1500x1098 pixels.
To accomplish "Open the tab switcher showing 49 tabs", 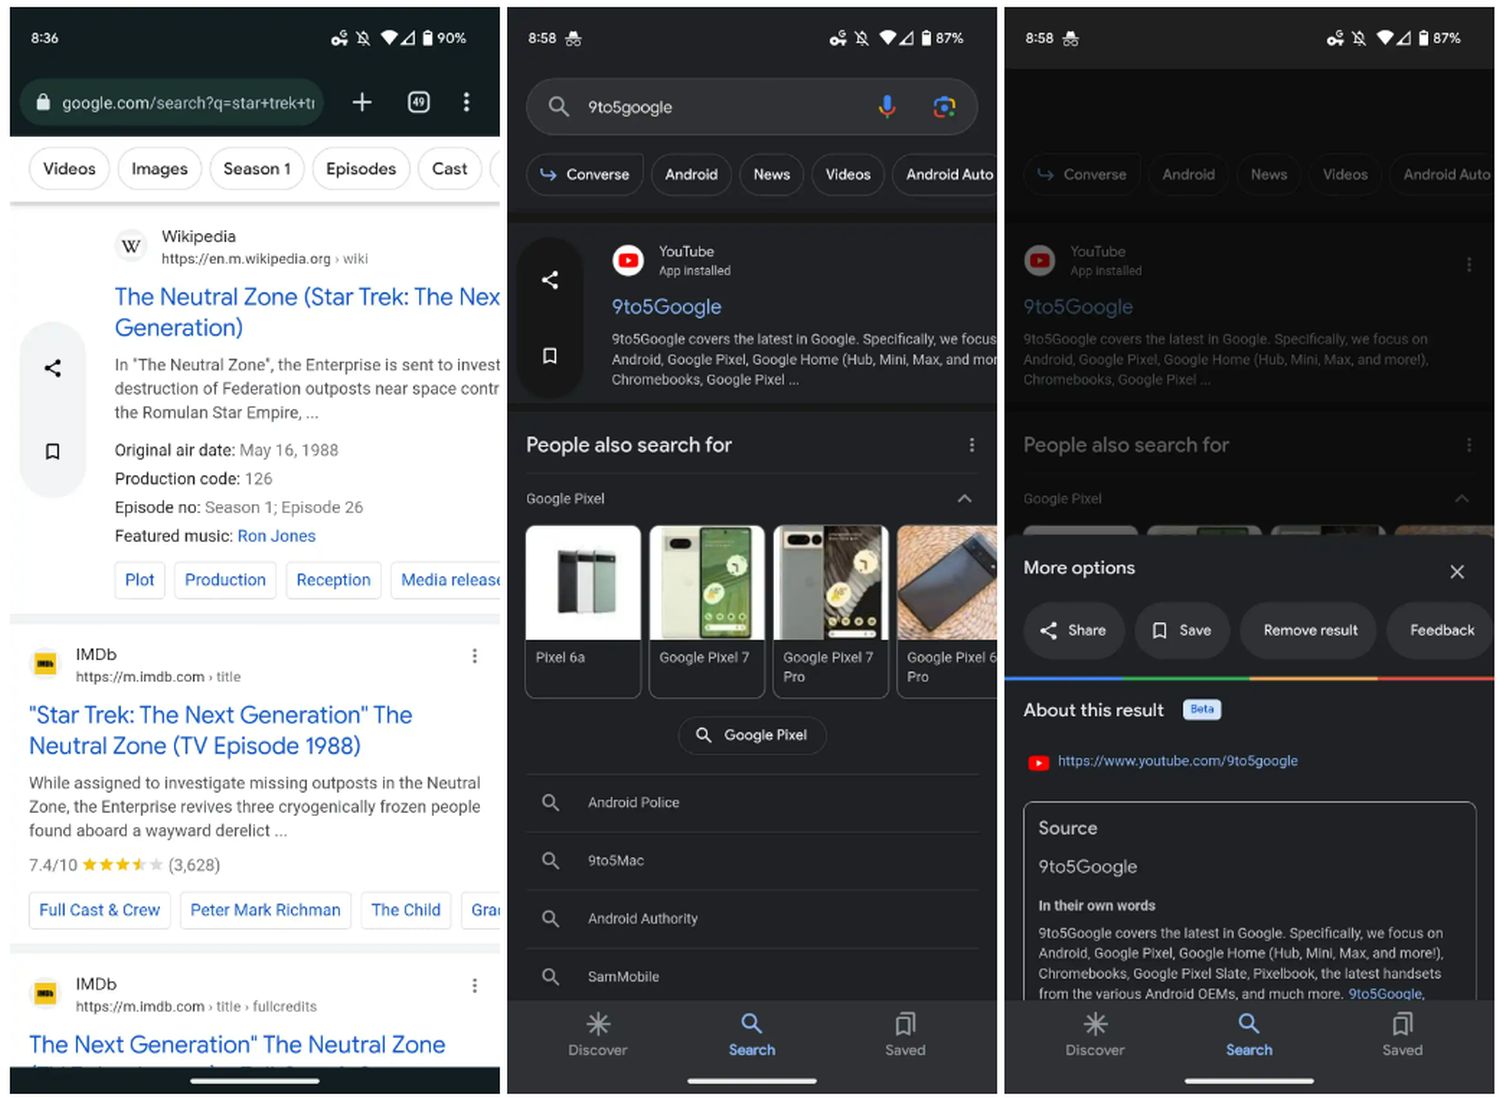I will click(419, 102).
